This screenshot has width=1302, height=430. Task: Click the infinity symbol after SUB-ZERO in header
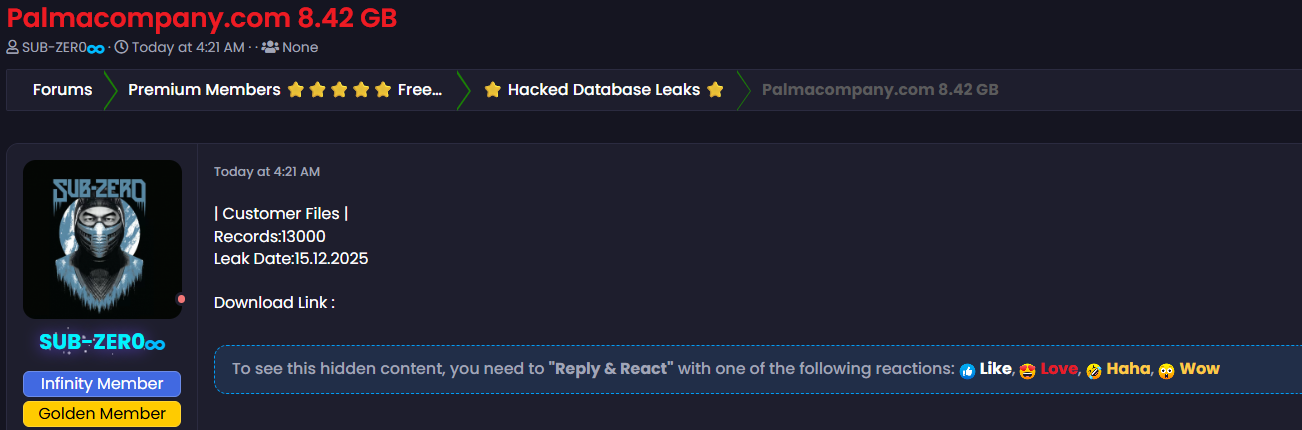[x=95, y=48]
